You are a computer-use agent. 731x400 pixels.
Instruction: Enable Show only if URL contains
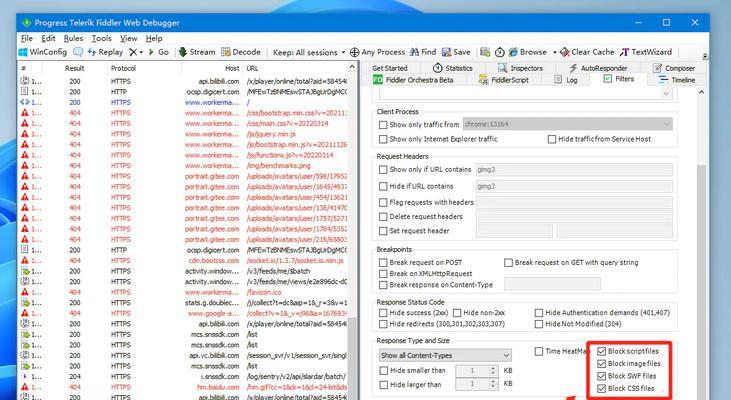point(383,170)
